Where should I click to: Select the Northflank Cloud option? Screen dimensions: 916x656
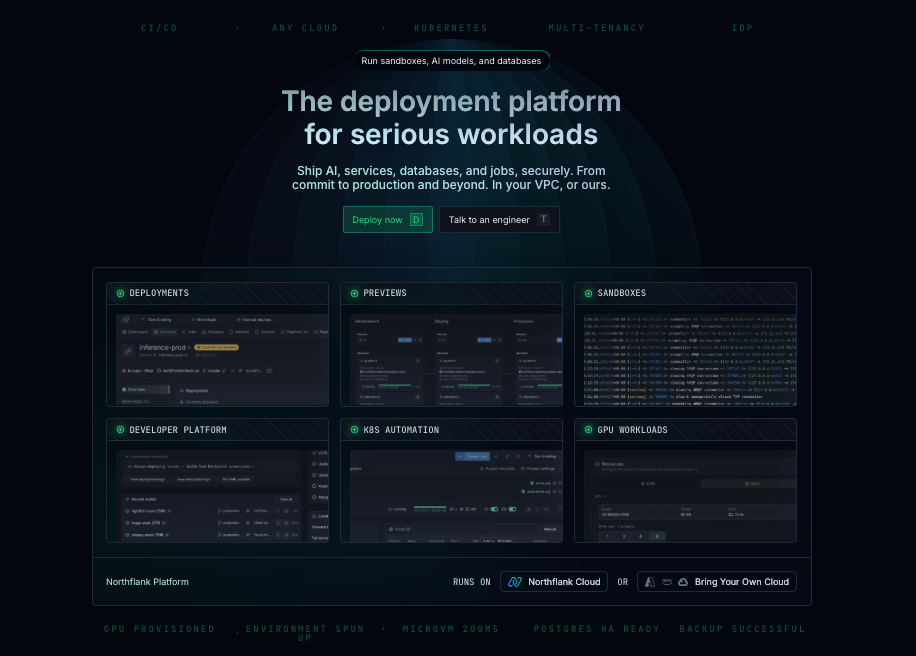(x=554, y=582)
